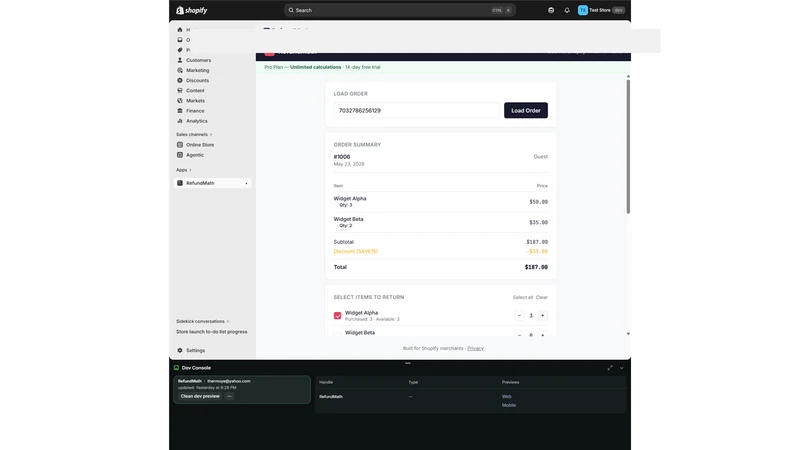
Task: Click the Online Store icon
Action: pyautogui.click(x=180, y=145)
